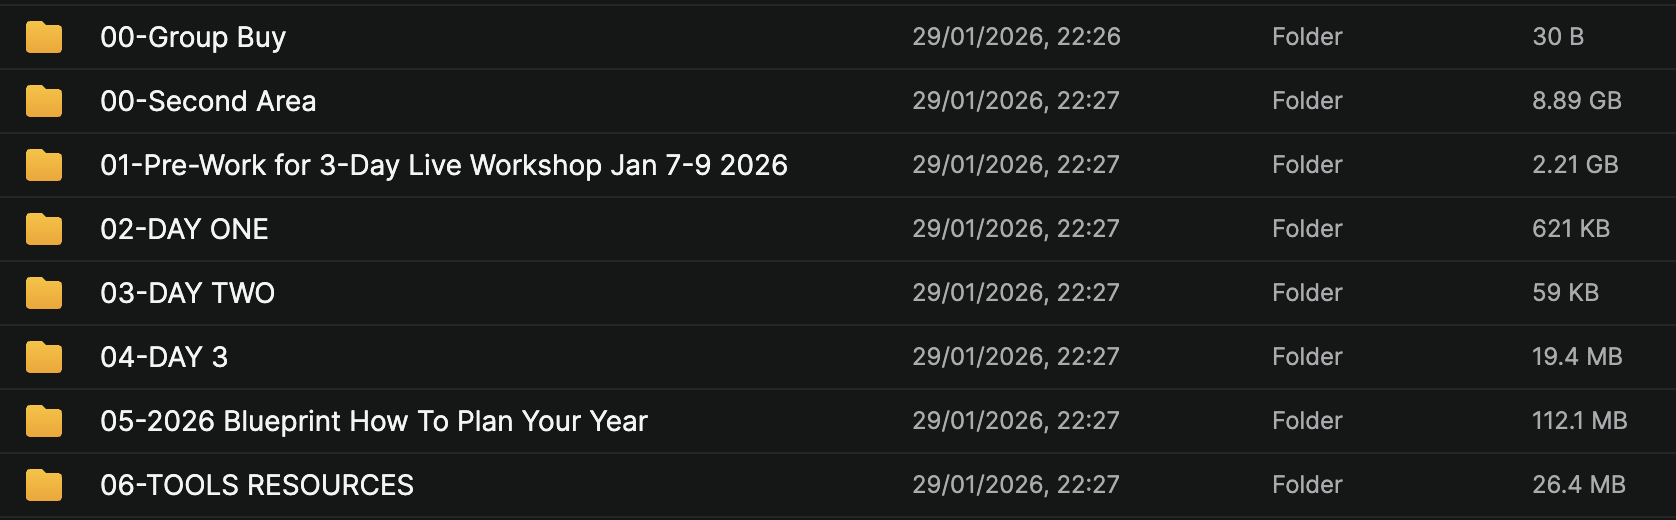
Task: Select the folder icon for 03-DAY TWO
Action: coord(44,293)
